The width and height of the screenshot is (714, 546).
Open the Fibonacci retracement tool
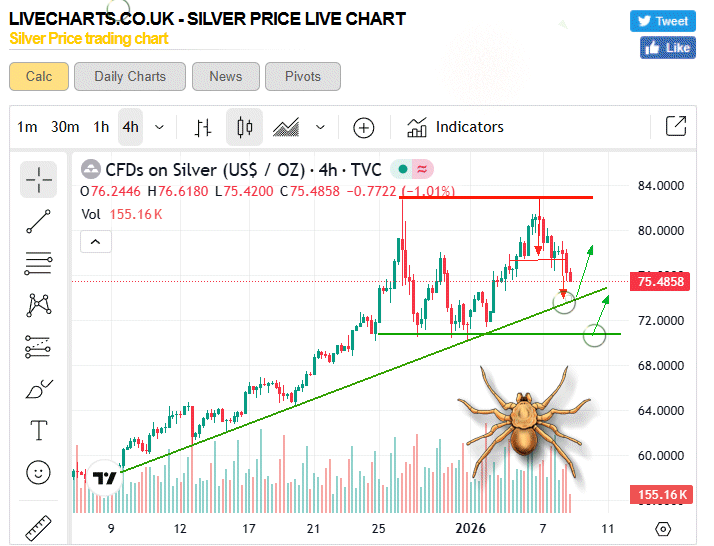pos(39,264)
